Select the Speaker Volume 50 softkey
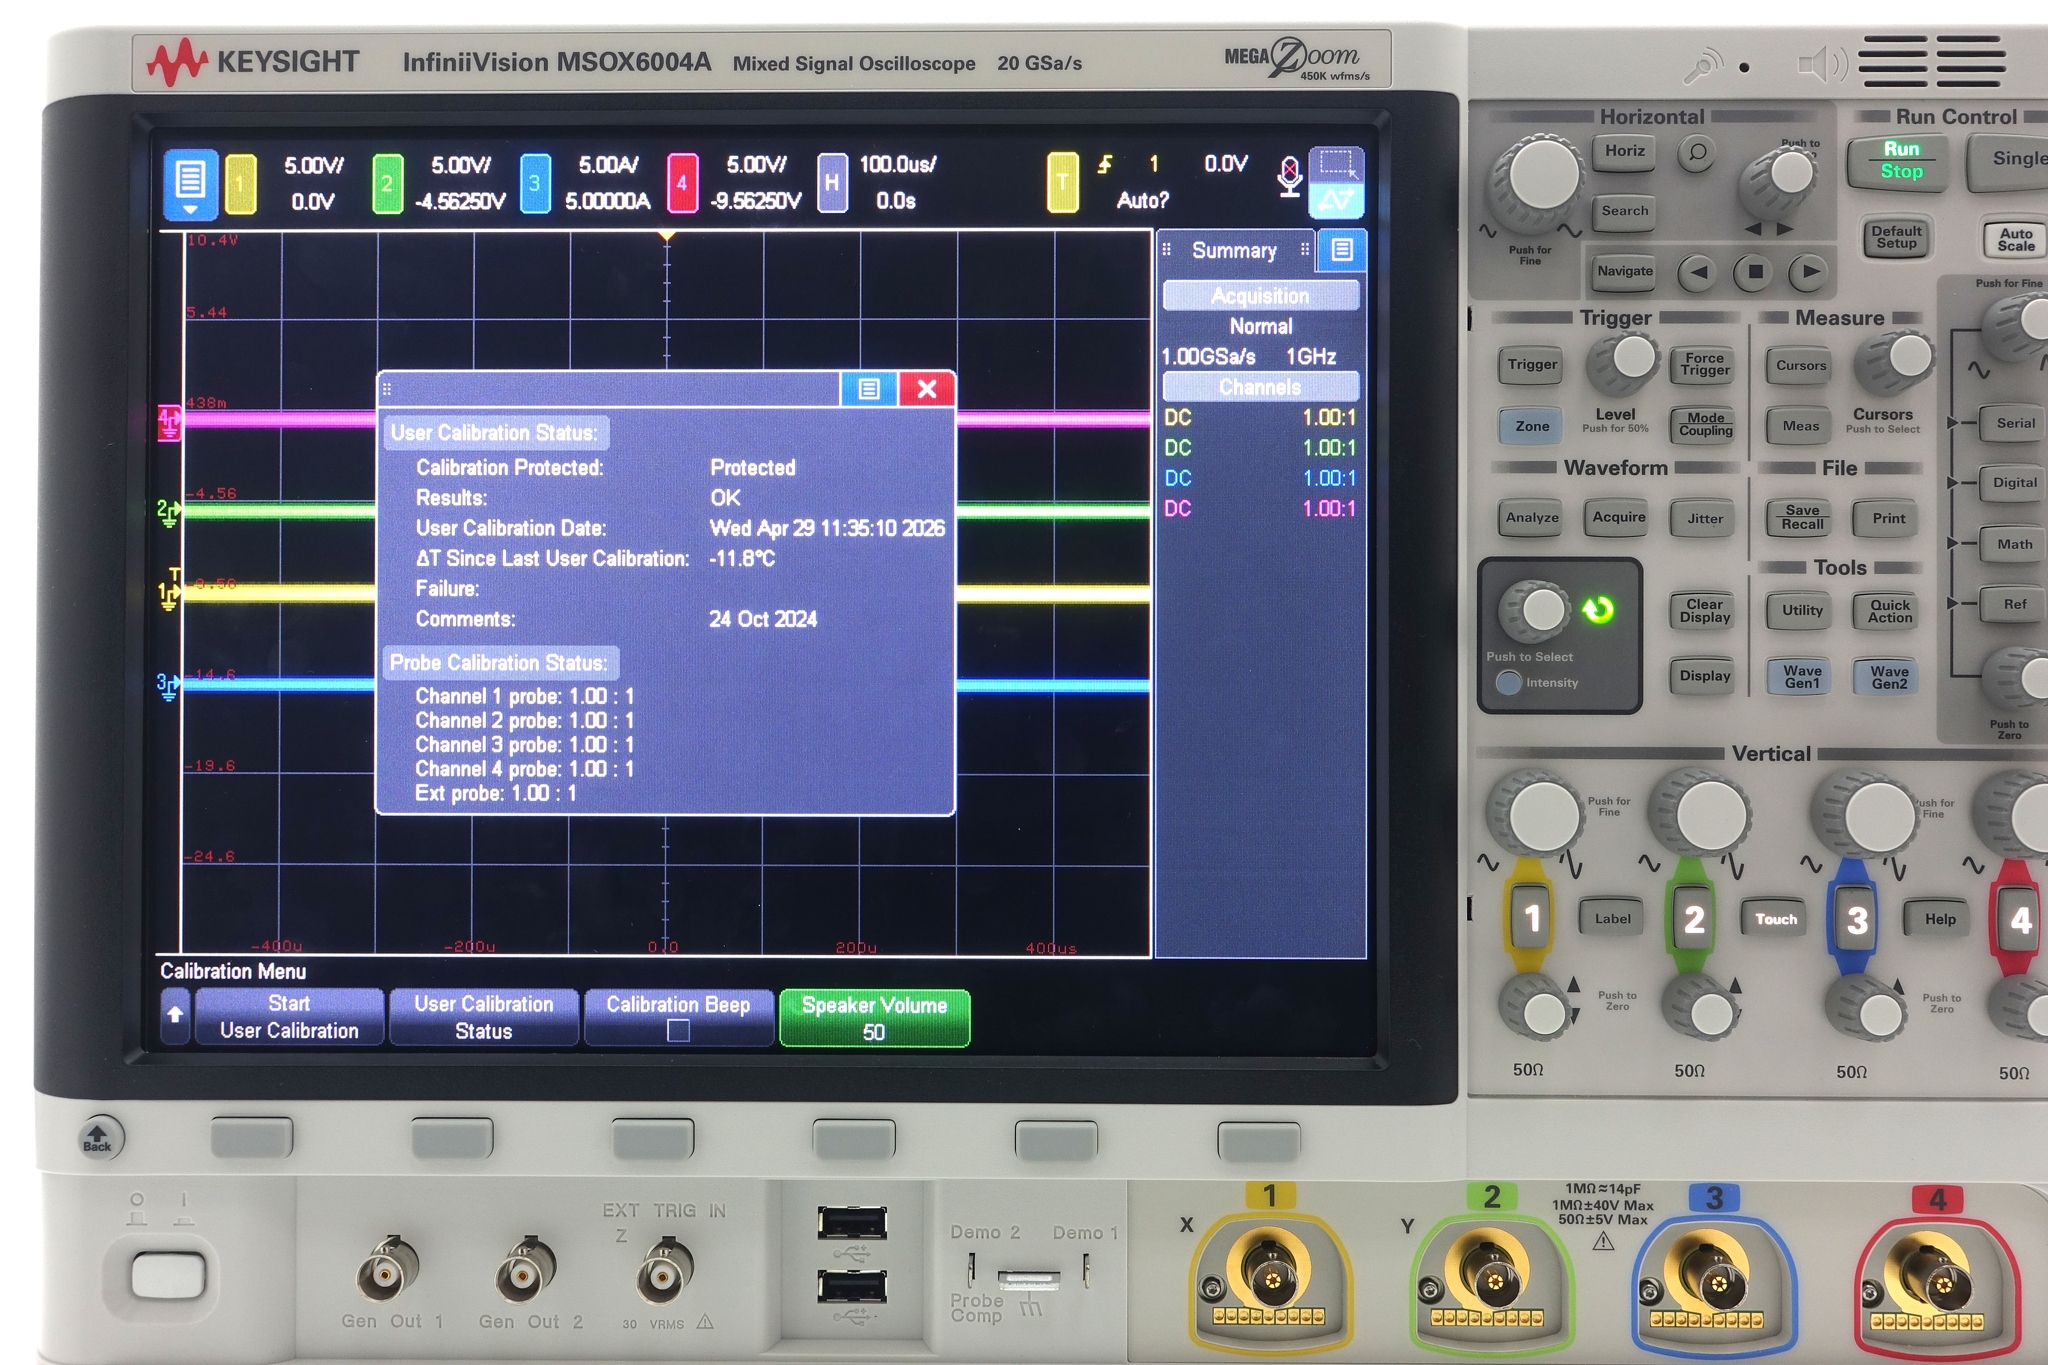The width and height of the screenshot is (2048, 1365). point(874,1018)
